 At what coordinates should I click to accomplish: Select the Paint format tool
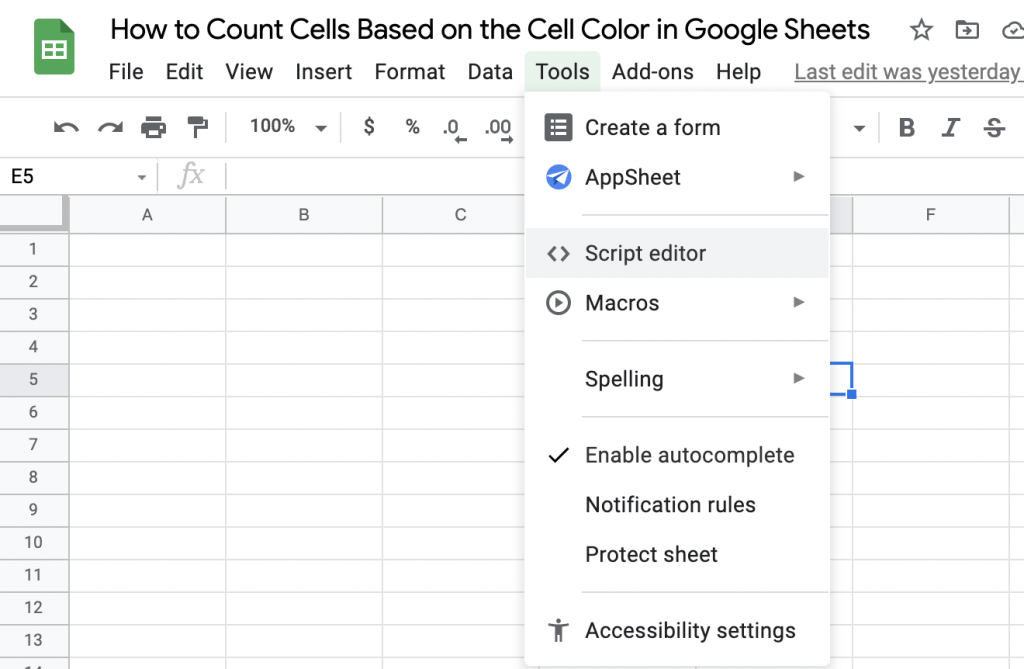click(197, 126)
